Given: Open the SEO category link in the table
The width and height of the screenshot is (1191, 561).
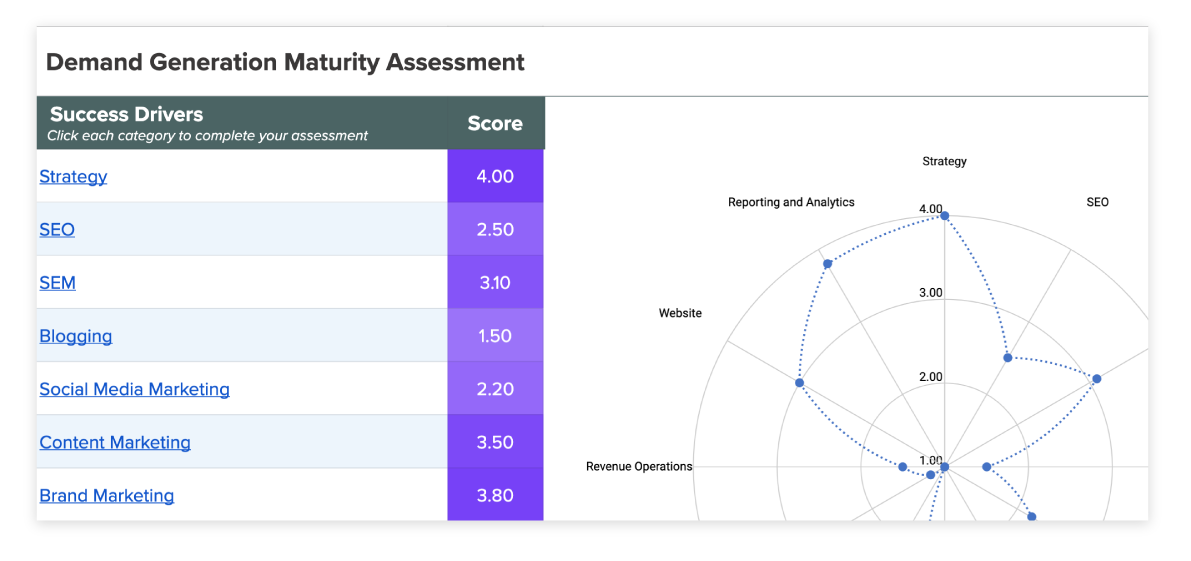Looking at the screenshot, I should click(57, 230).
